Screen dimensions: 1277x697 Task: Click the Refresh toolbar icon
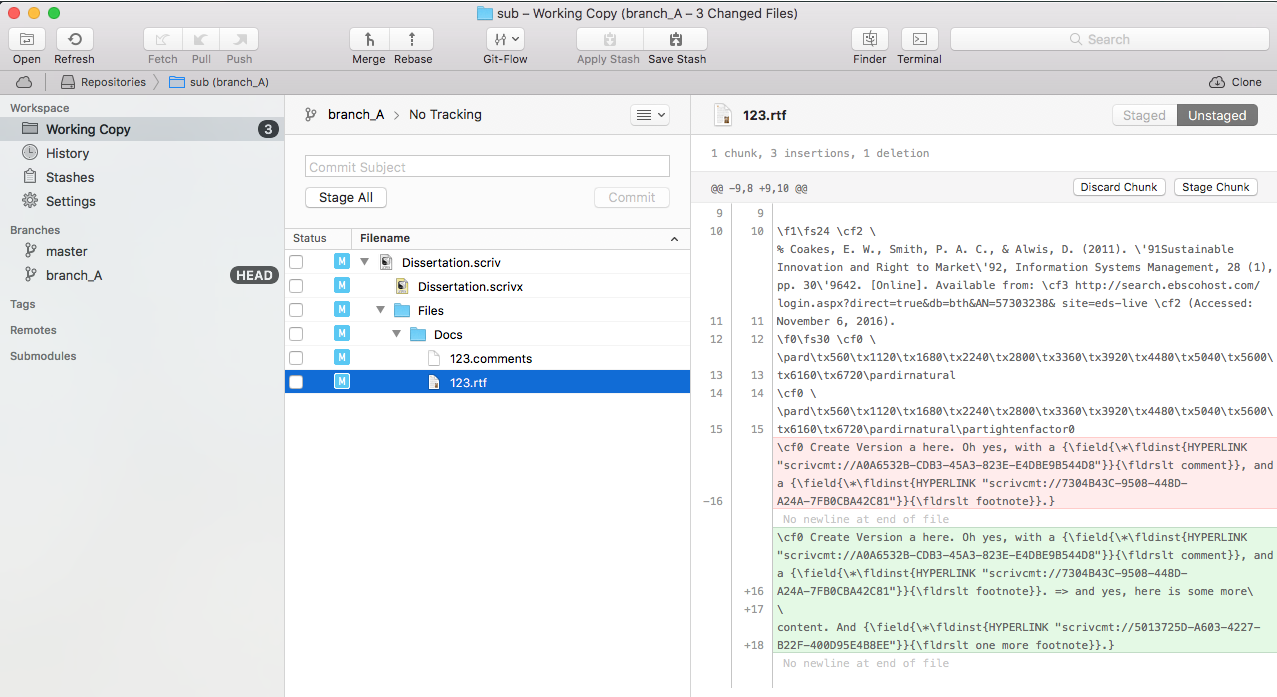point(74,40)
